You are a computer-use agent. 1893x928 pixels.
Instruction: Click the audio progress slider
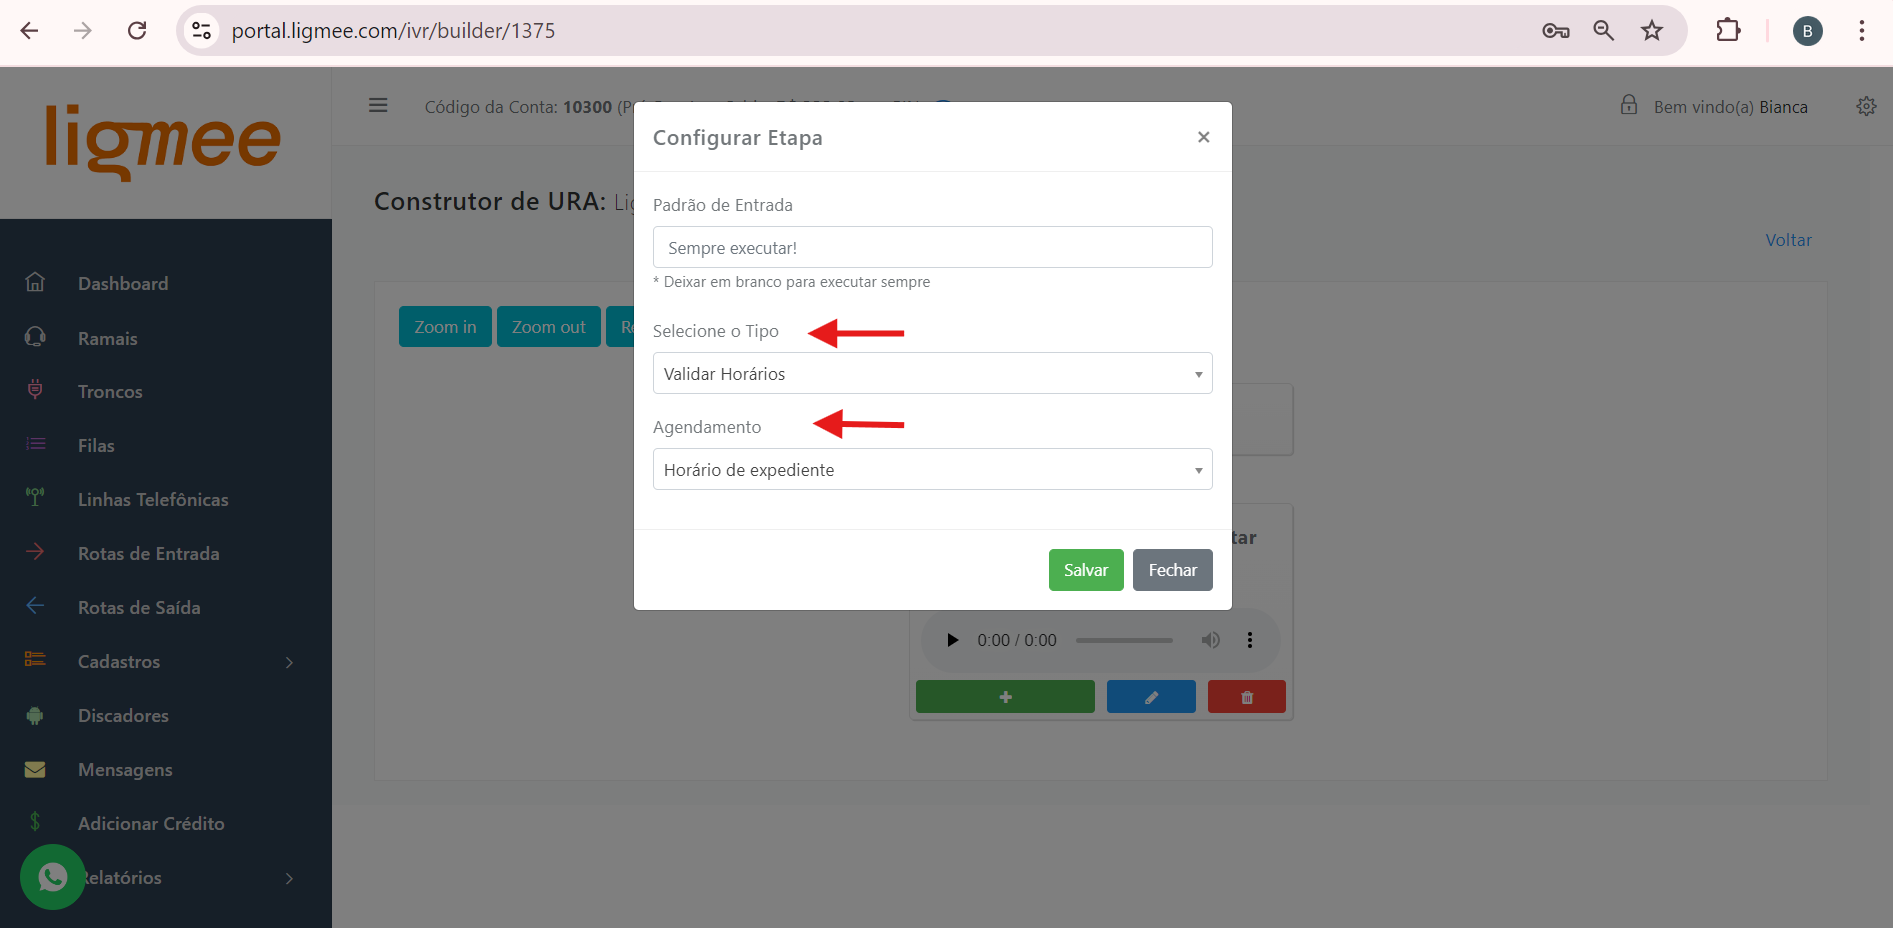(x=1124, y=640)
